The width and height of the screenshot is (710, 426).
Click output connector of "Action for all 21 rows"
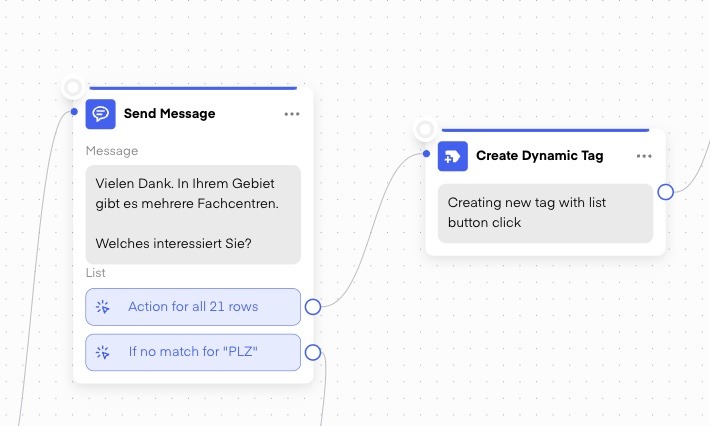coord(312,307)
